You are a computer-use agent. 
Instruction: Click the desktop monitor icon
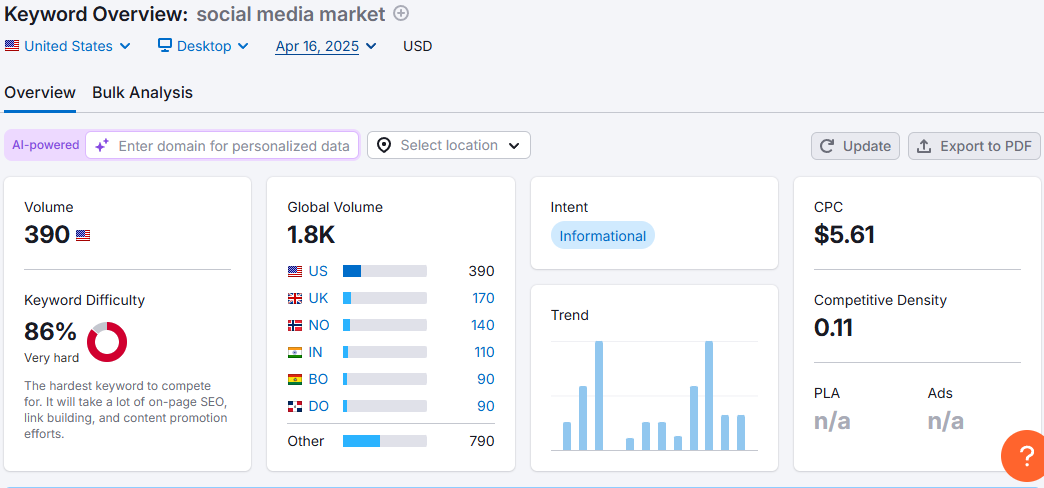[164, 45]
